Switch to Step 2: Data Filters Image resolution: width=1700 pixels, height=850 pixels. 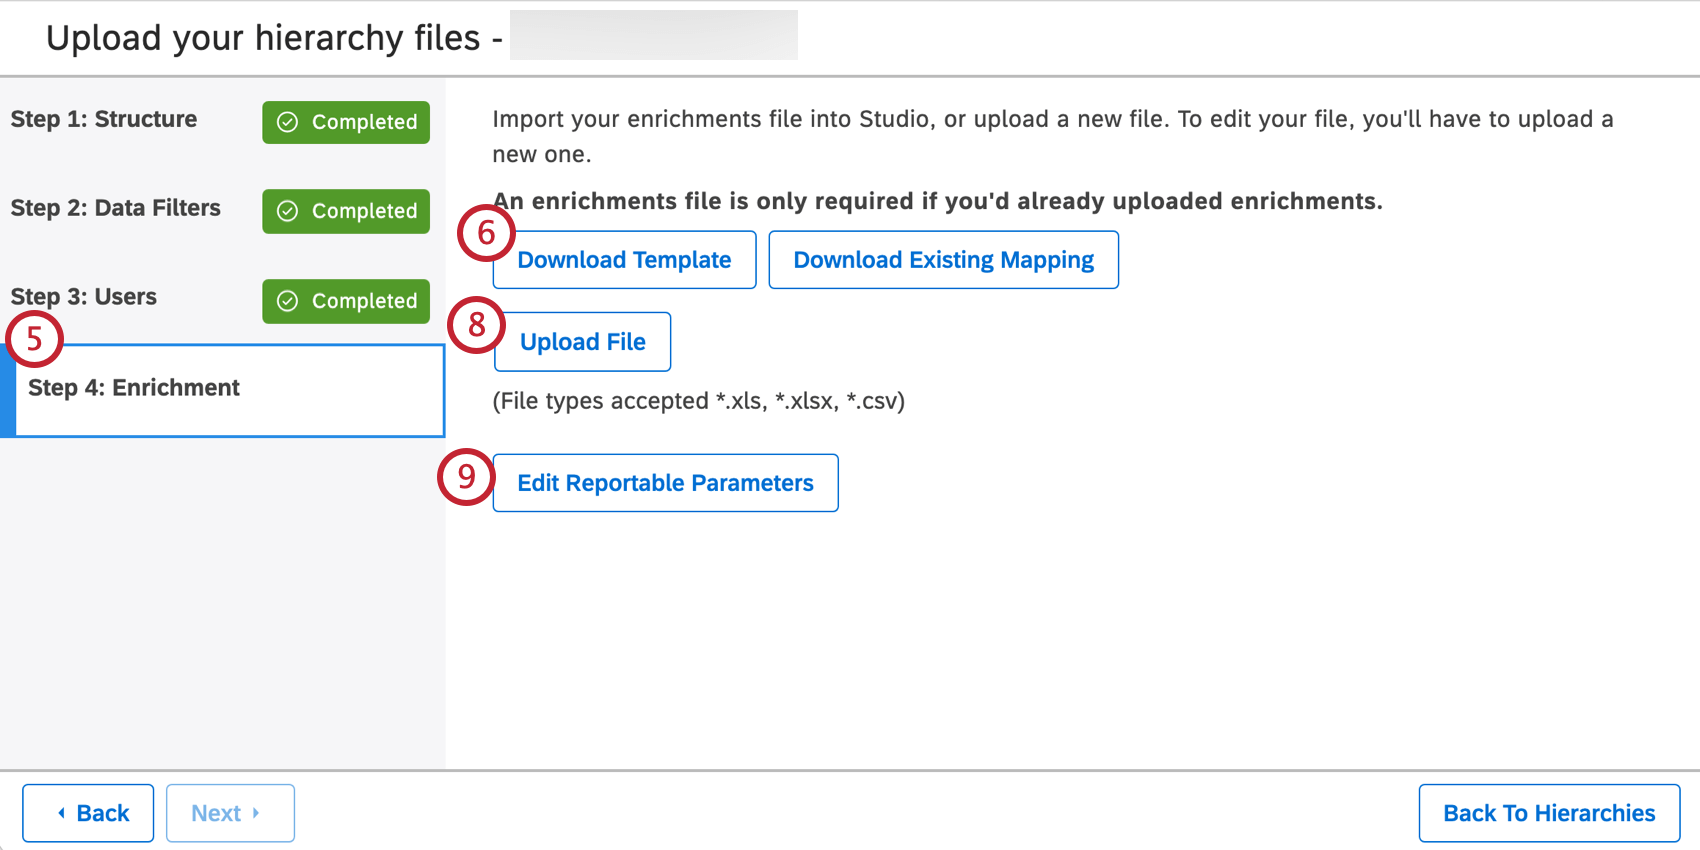(x=116, y=209)
